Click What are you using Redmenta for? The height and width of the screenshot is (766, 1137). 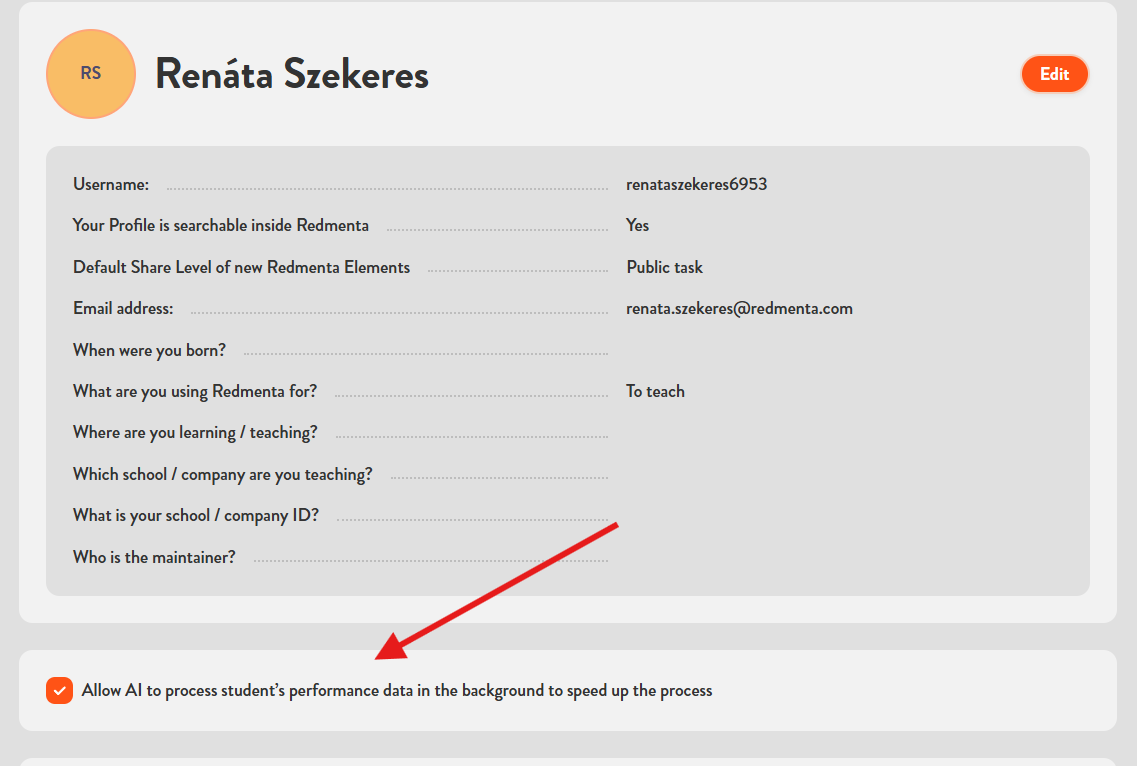(x=195, y=391)
